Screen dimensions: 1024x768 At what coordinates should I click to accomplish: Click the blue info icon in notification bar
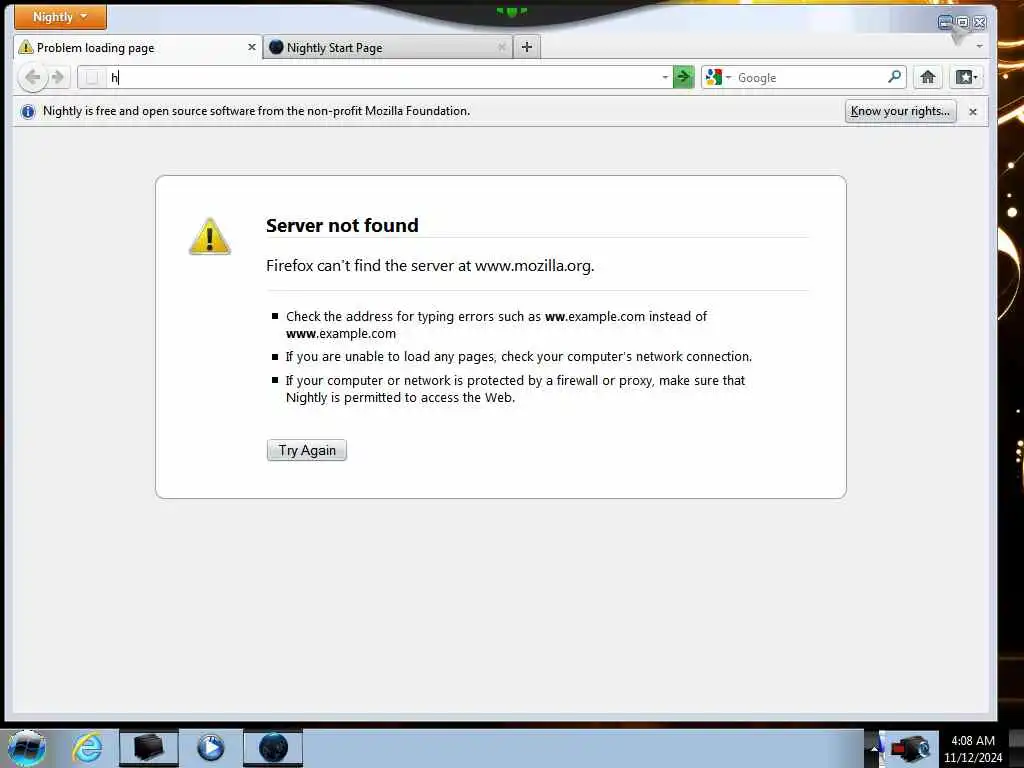tap(27, 112)
